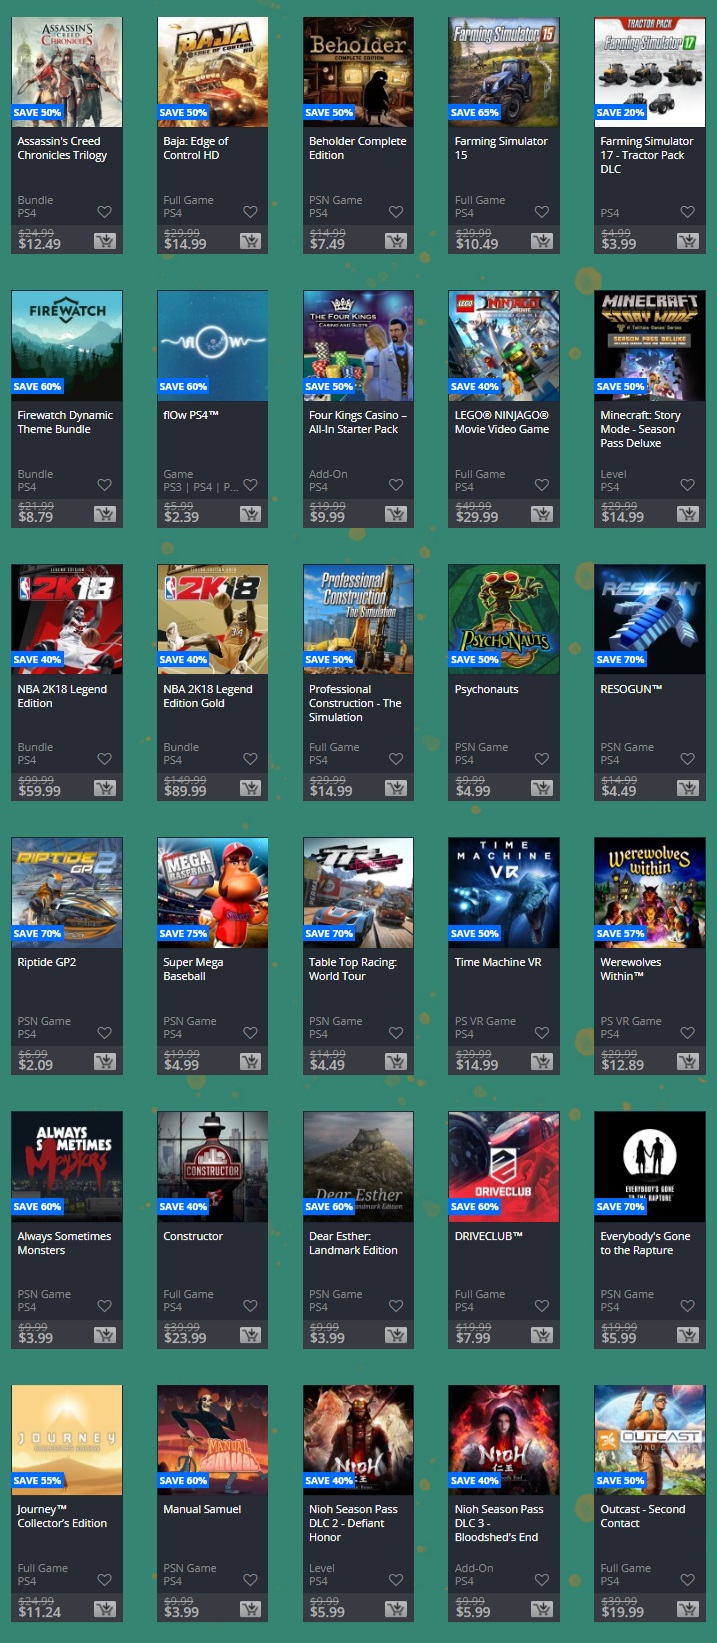Add NBA 2K18 Legend Edition Gold to cart
The width and height of the screenshot is (717, 1643).
point(251,788)
